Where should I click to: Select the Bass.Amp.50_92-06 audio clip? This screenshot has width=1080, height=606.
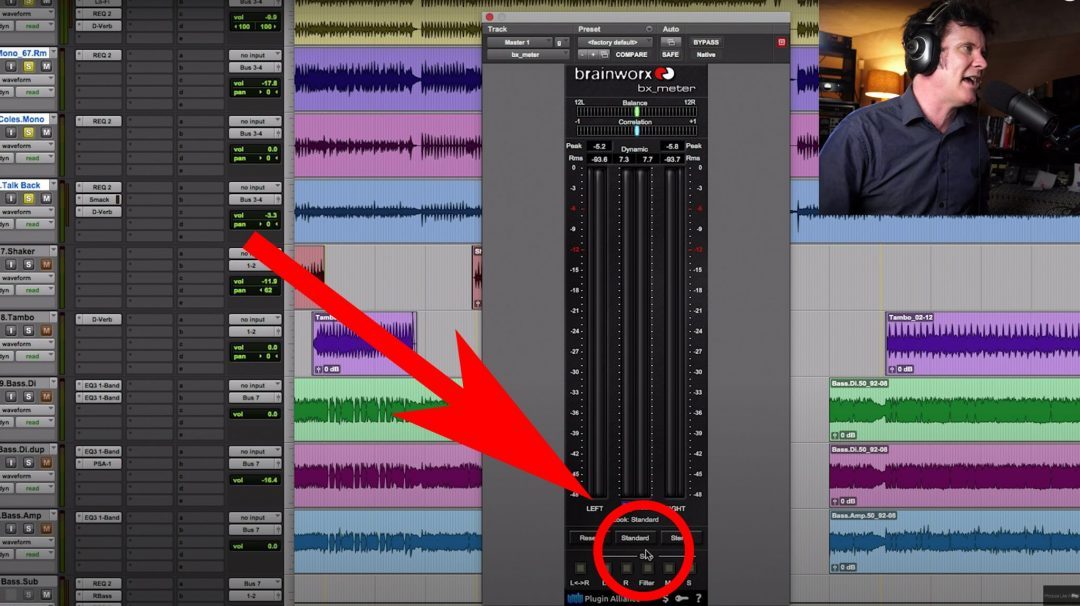955,541
